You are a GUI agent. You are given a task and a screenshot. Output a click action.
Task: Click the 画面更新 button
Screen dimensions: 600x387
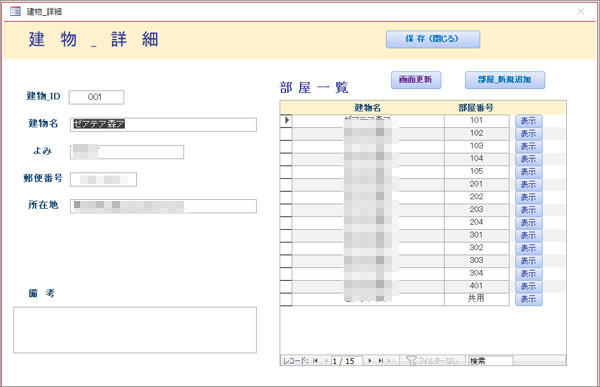click(x=416, y=80)
